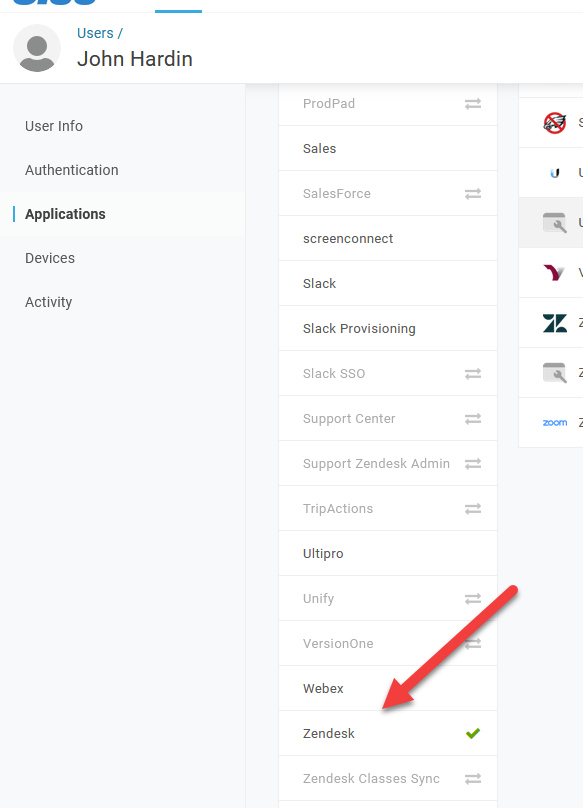Click John Hardin's user avatar
583x808 pixels.
(37, 48)
